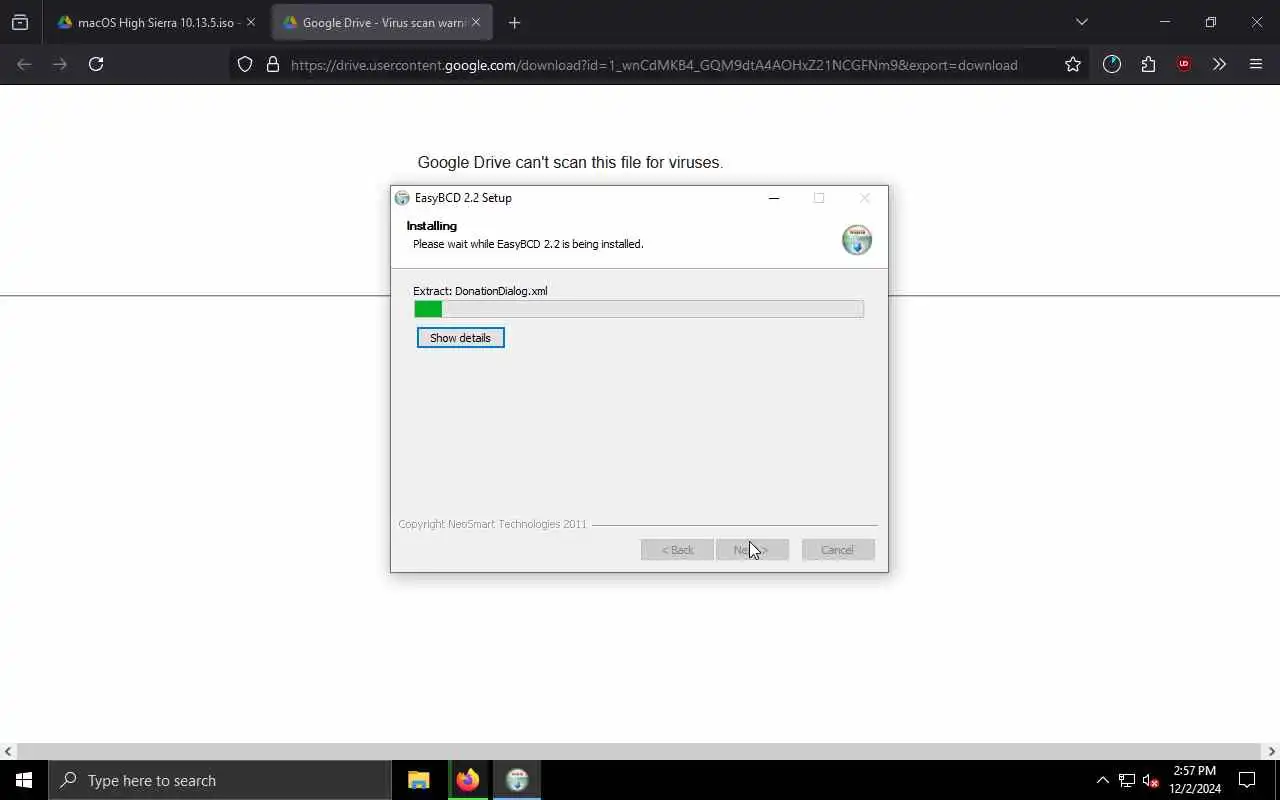Switch to Firefox in the taskbar
1280x800 pixels.
pyautogui.click(x=467, y=780)
